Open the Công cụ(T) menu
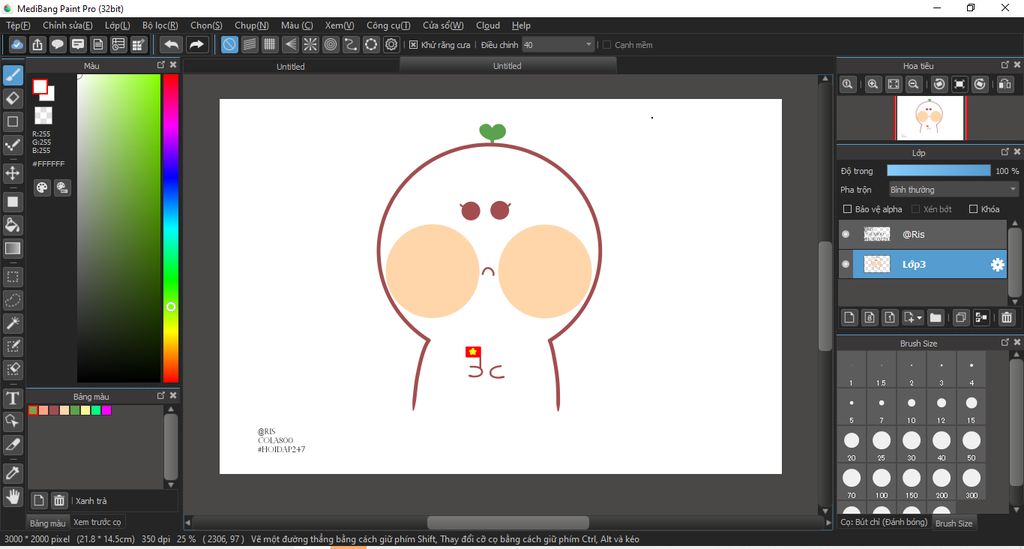Viewport: 1024px width, 549px height. pos(388,25)
